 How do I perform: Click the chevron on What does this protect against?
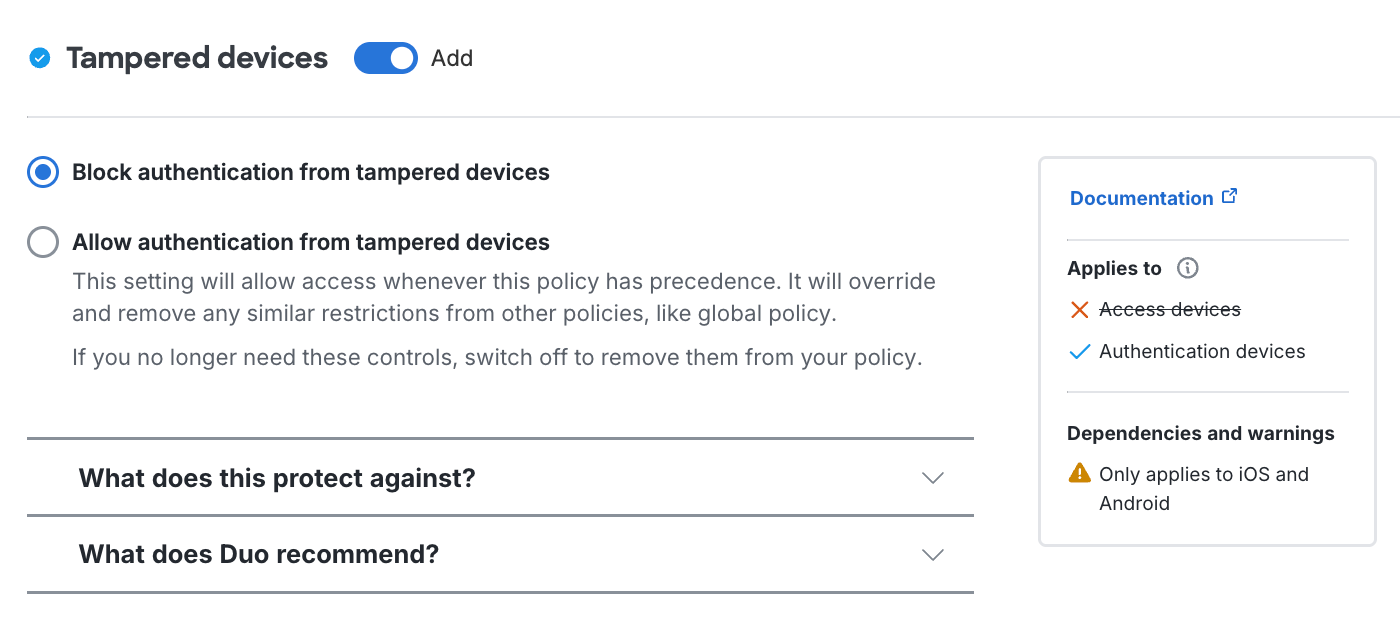pyautogui.click(x=932, y=478)
